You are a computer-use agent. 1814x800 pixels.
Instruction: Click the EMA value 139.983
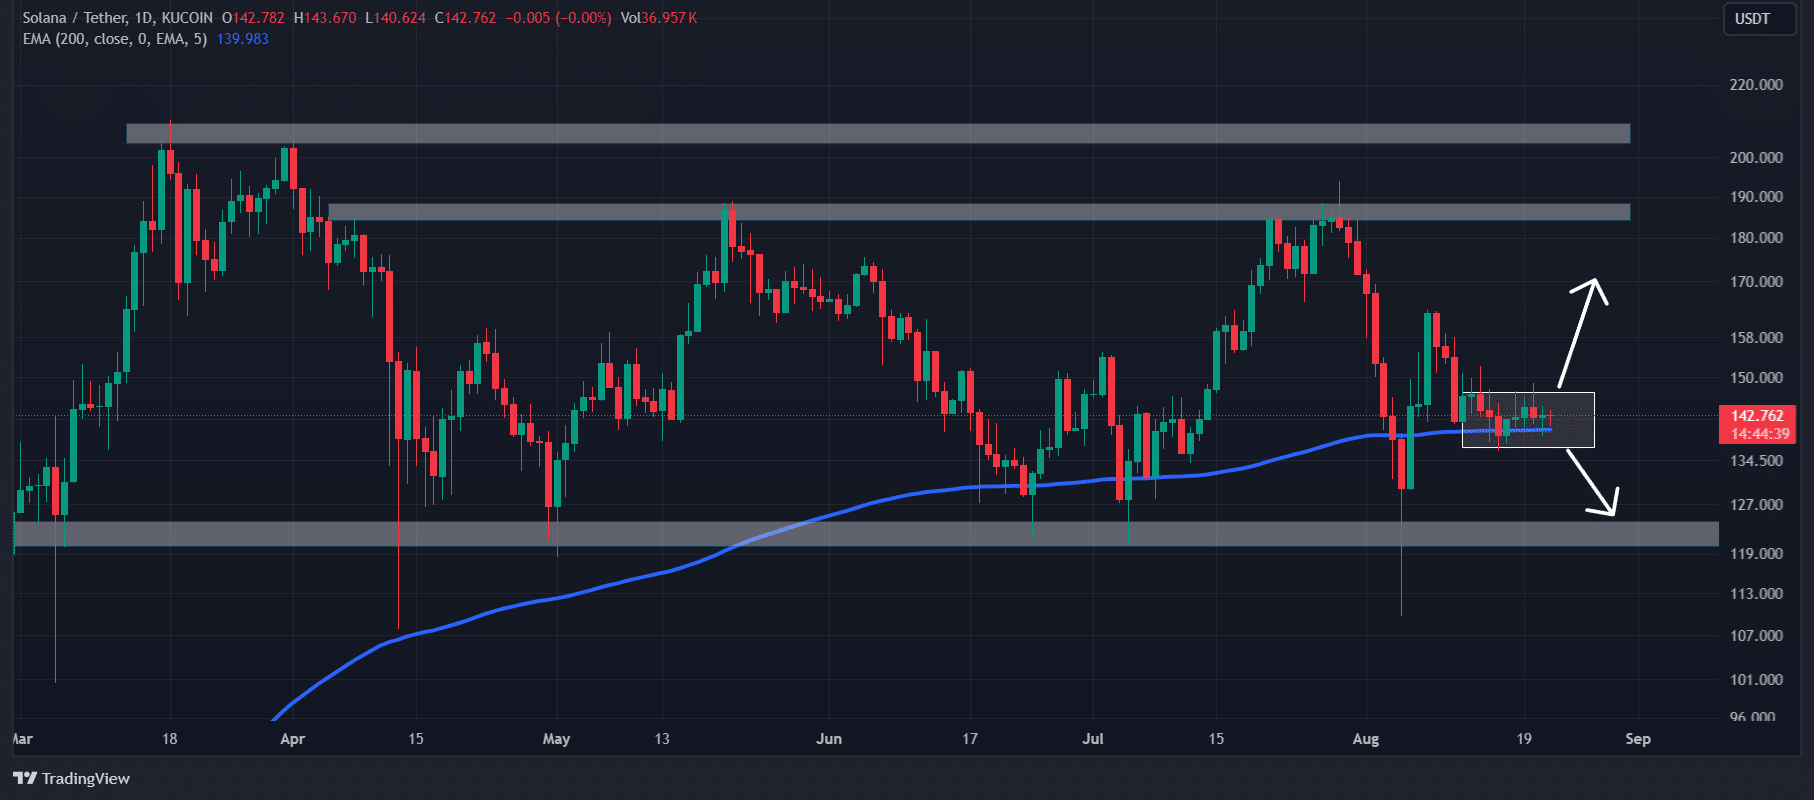coord(242,39)
